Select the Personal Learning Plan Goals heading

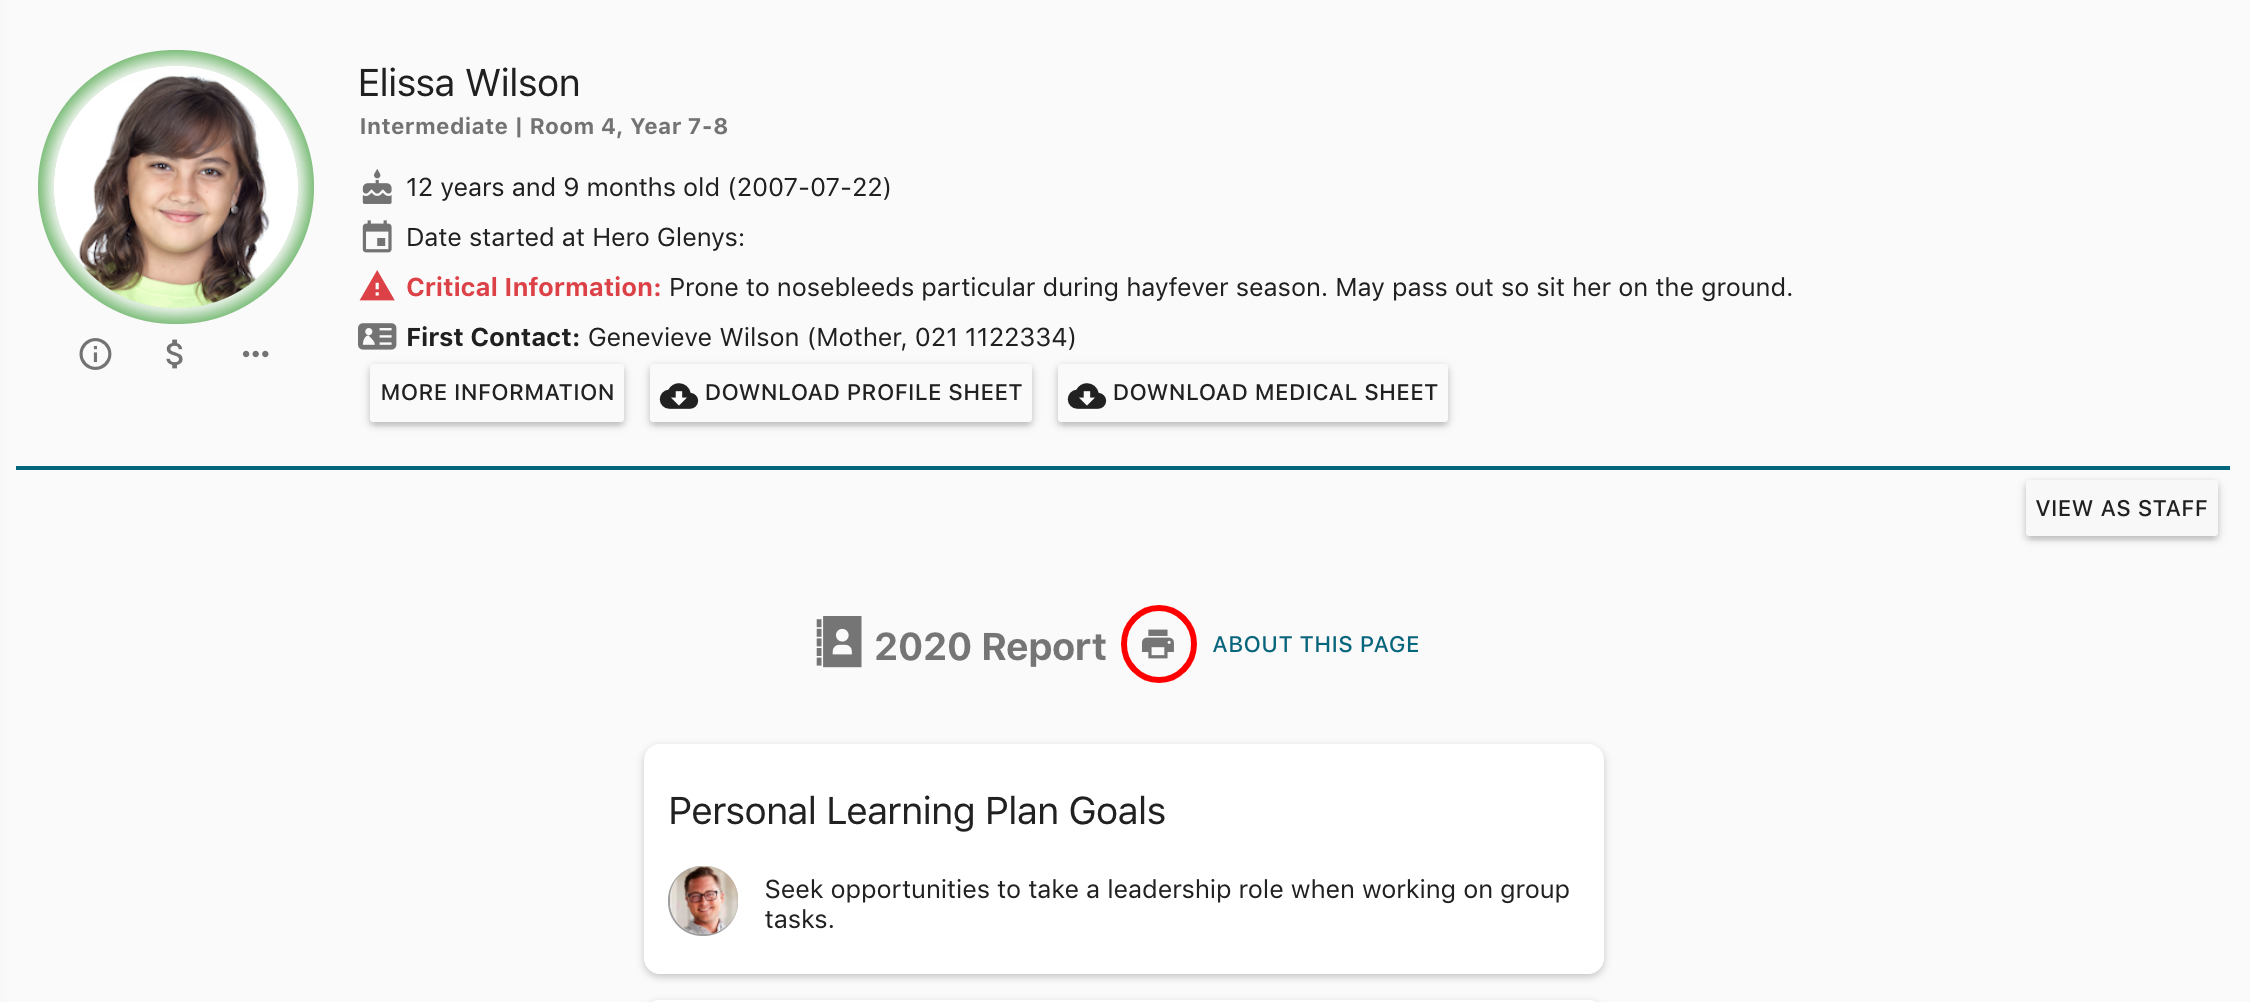917,811
